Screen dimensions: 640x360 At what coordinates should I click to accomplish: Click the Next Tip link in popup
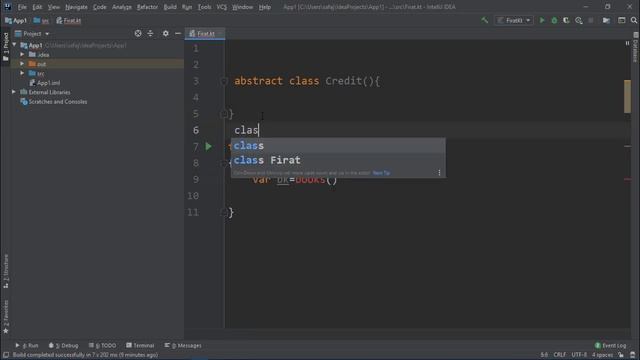coord(381,173)
